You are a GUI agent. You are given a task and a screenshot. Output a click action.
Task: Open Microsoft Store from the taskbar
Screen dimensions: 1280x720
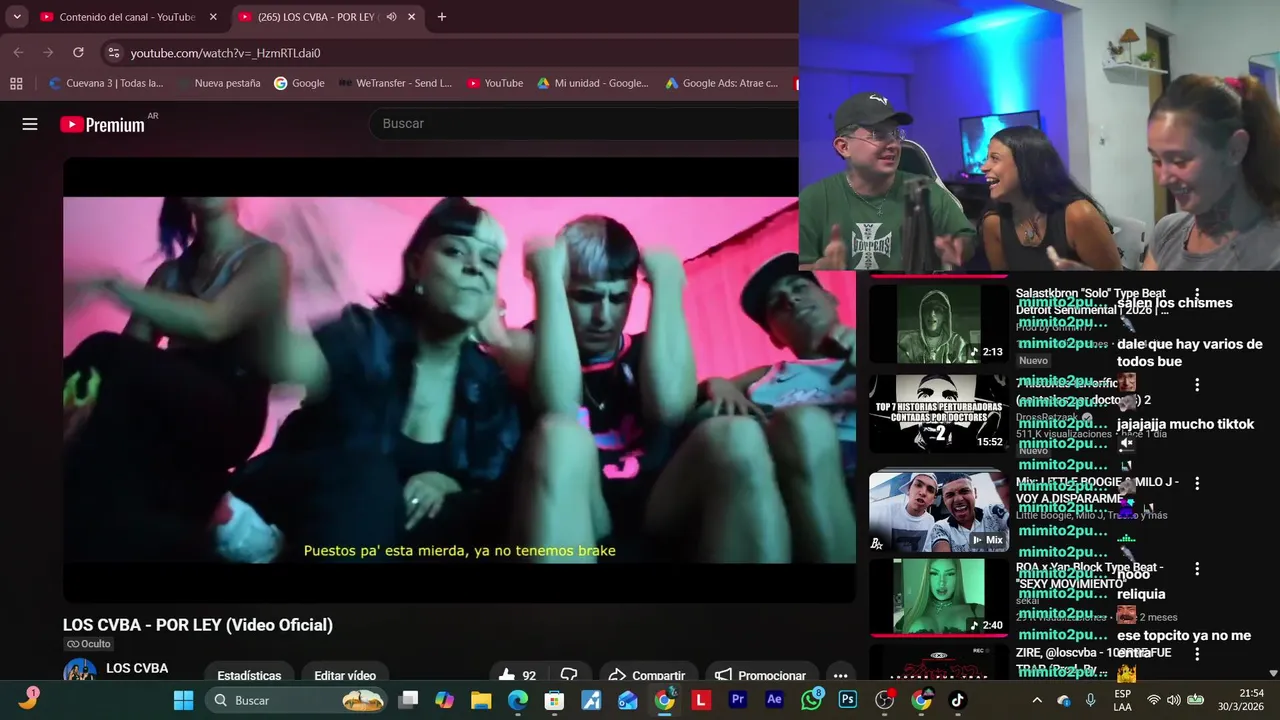[554, 700]
